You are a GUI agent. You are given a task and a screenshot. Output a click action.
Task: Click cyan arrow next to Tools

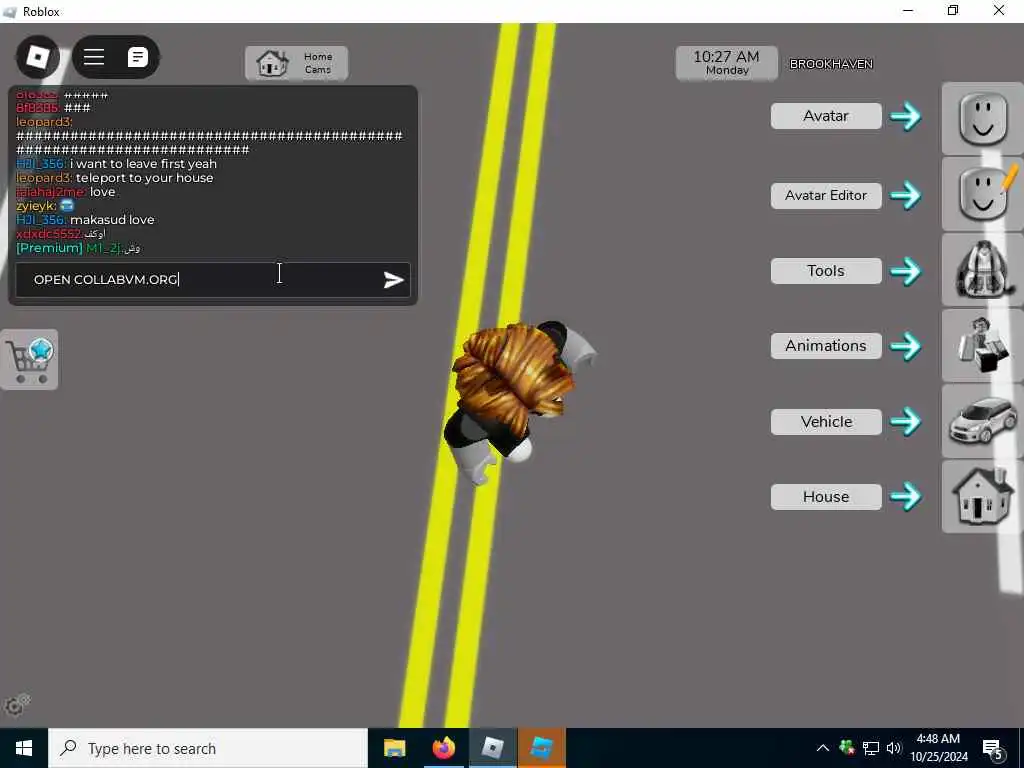point(906,271)
